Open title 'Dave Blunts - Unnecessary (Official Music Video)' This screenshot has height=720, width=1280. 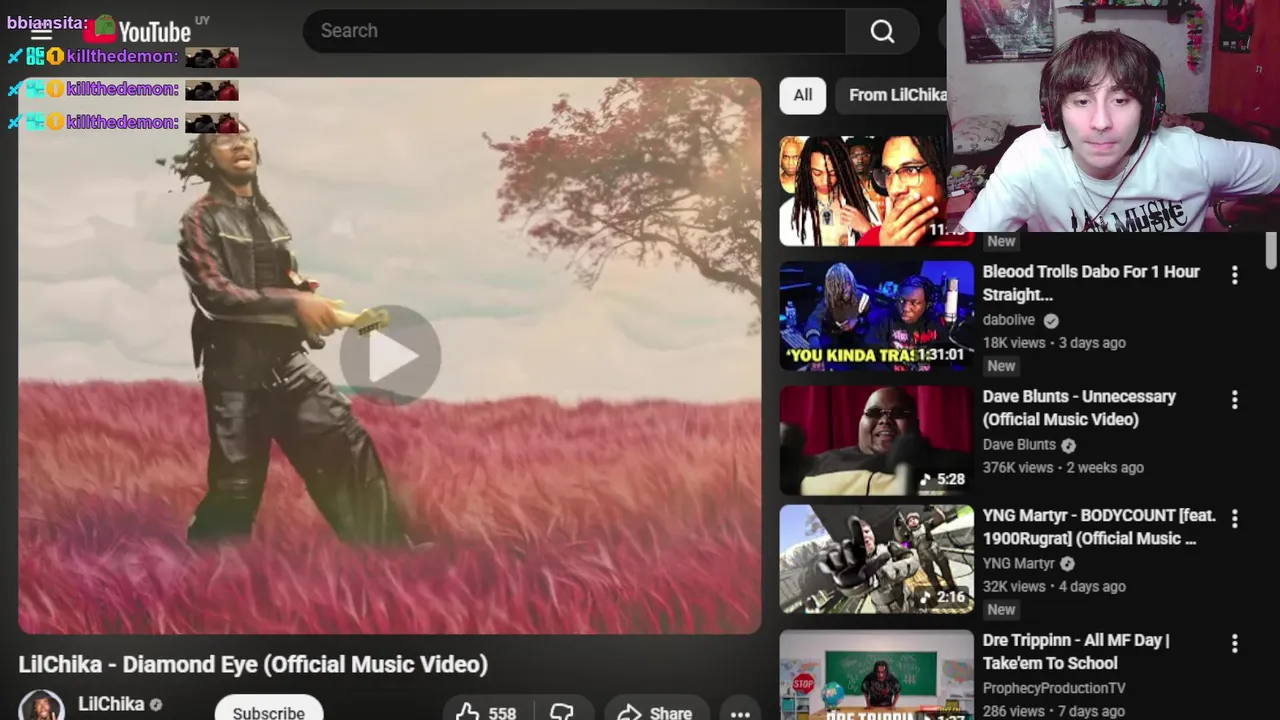(1079, 408)
